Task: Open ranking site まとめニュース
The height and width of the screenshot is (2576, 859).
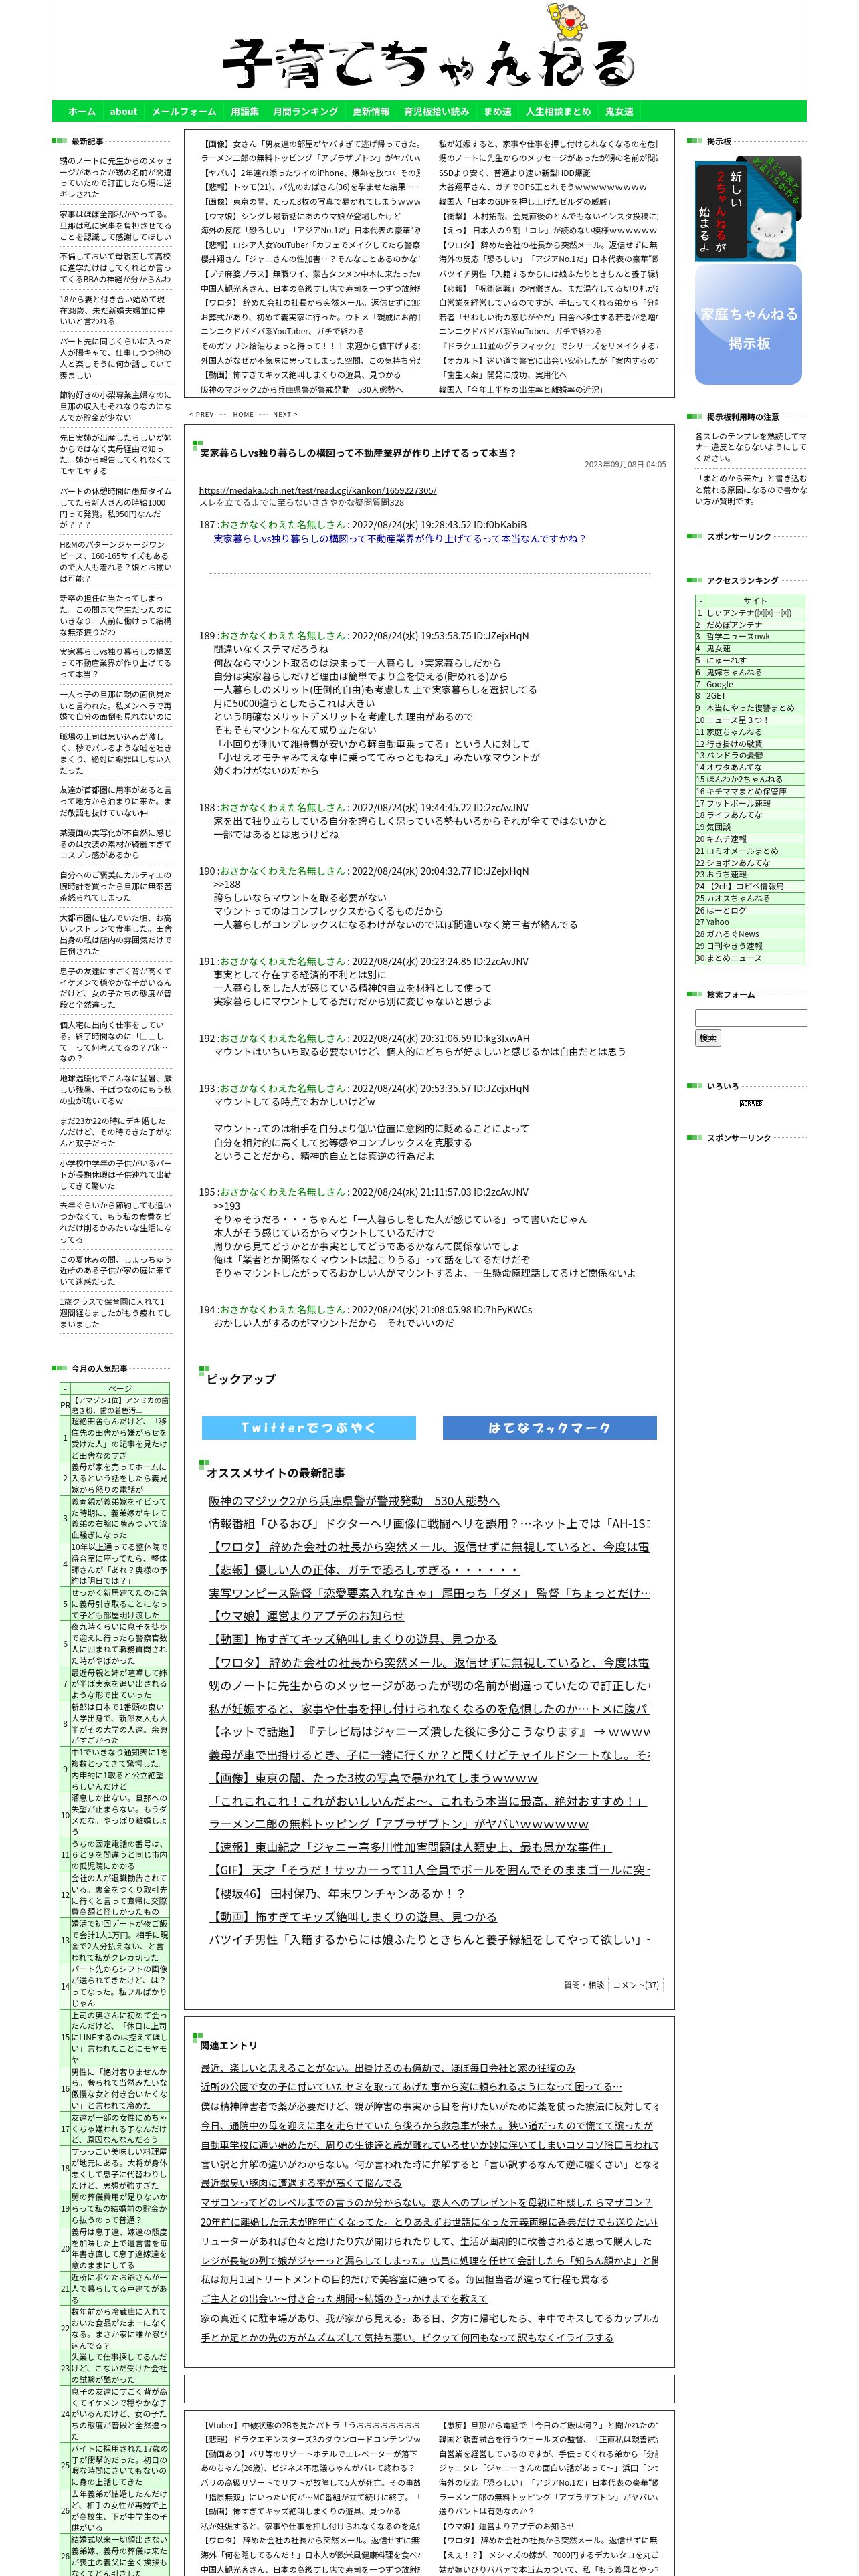Action: pyautogui.click(x=734, y=958)
